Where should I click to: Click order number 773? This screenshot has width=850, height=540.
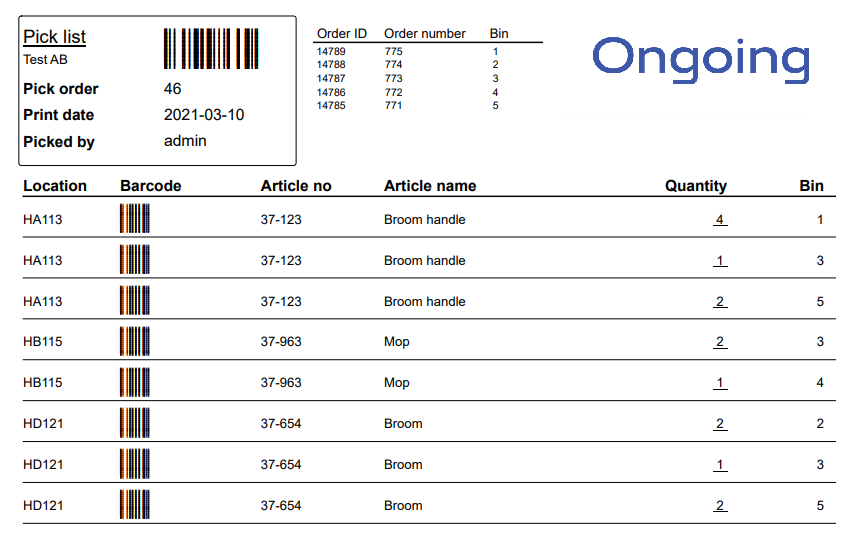[394, 79]
